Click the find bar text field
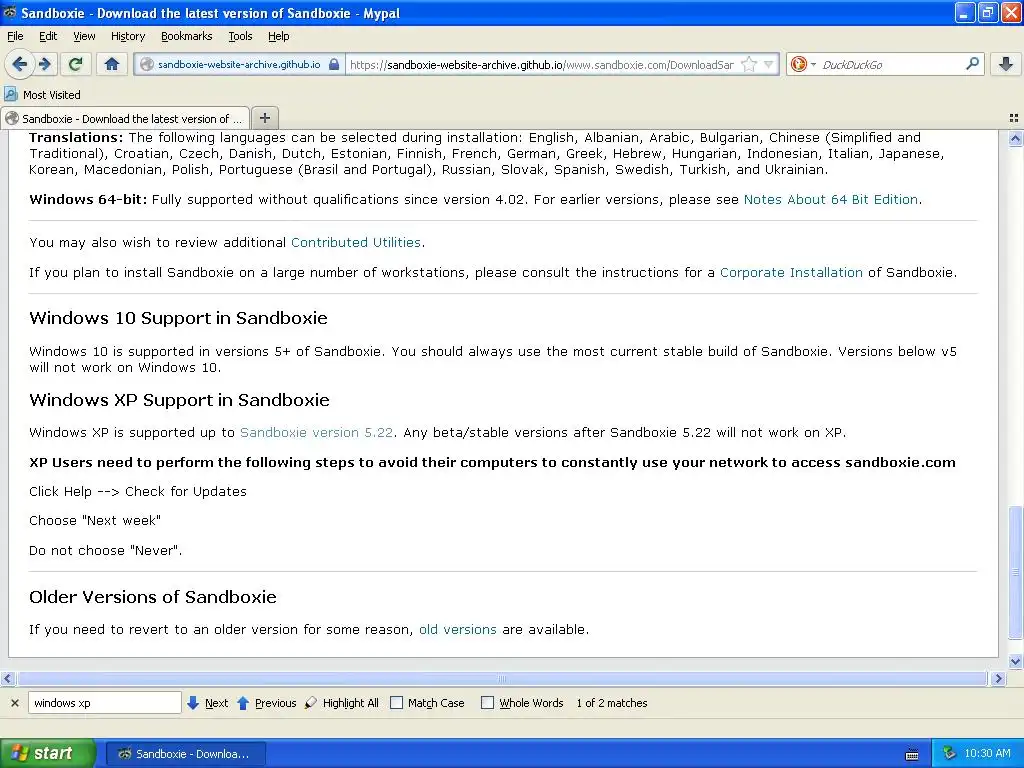 104,703
